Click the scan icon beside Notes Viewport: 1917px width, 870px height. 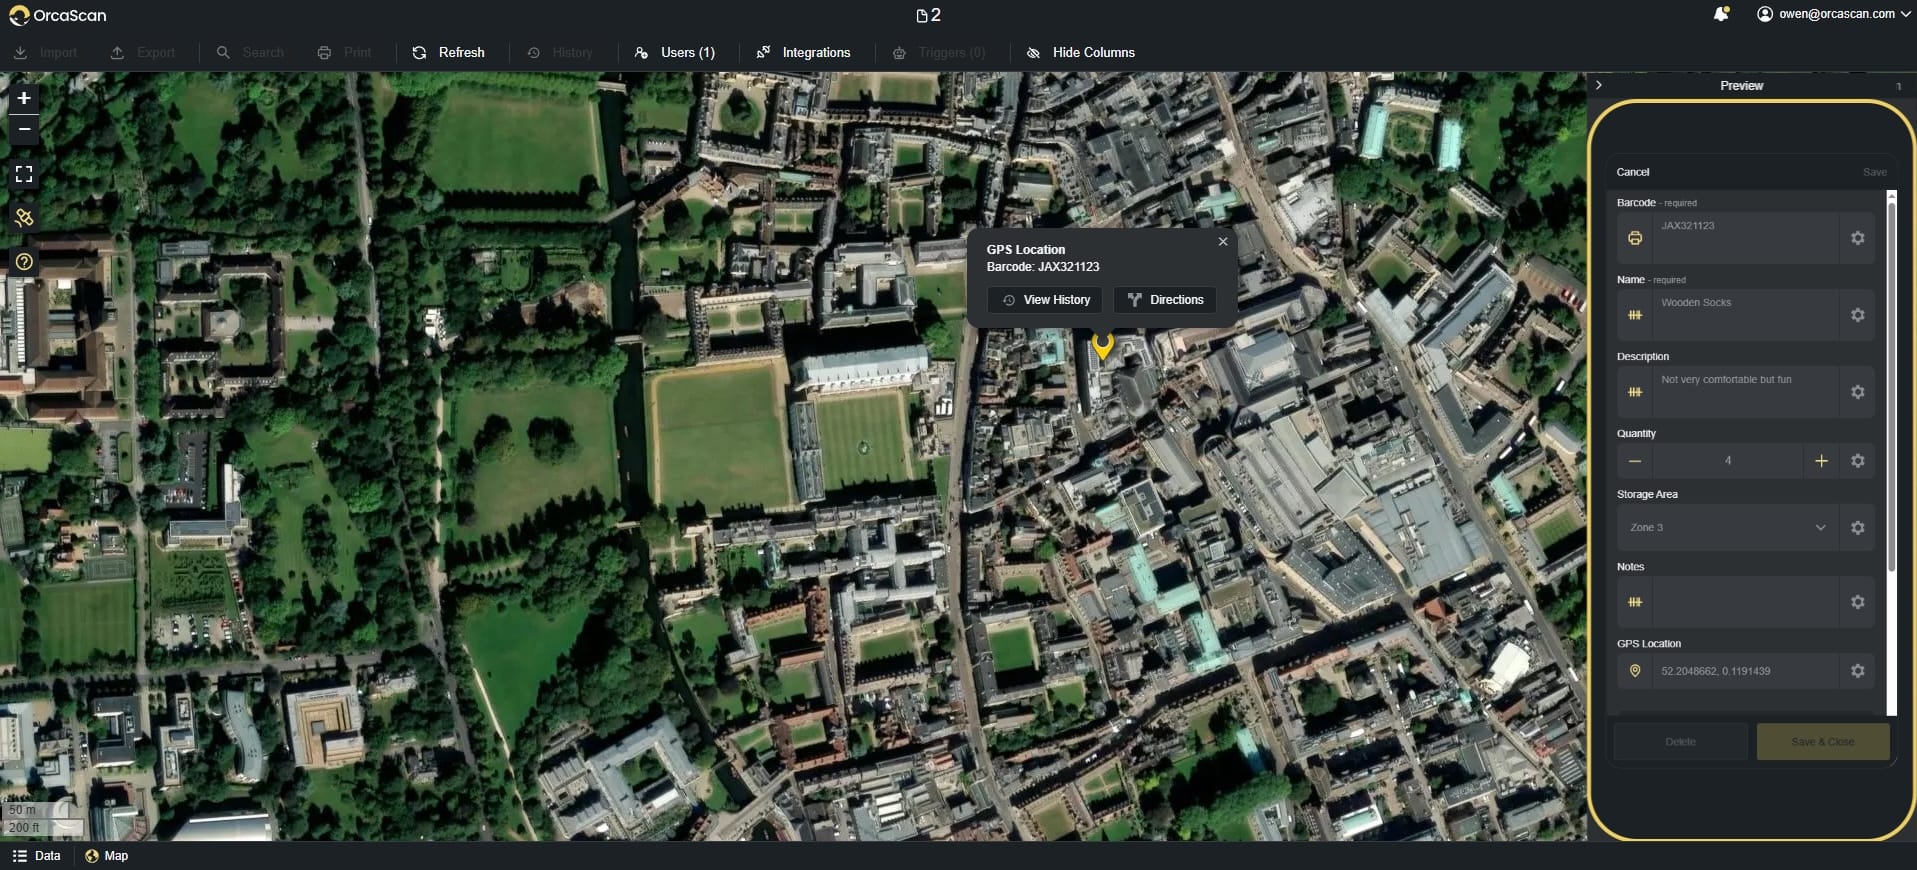[x=1635, y=602]
